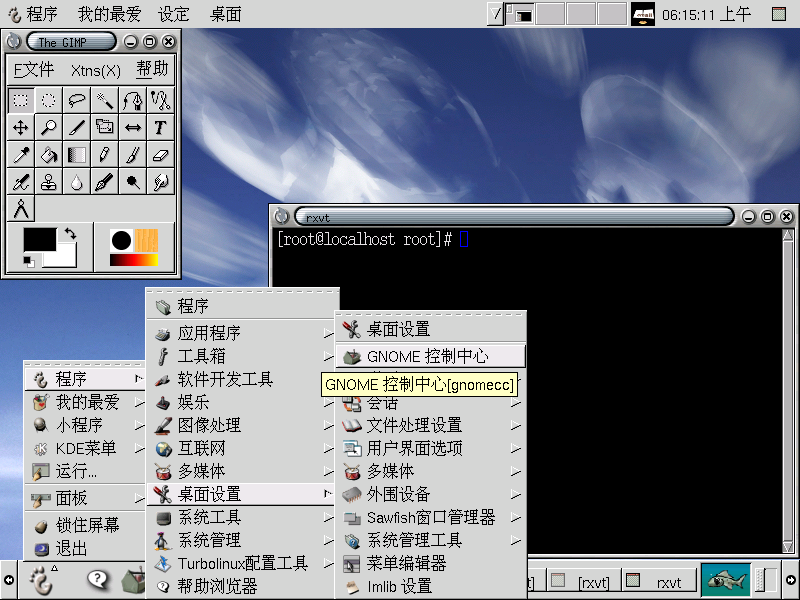Image resolution: width=800 pixels, height=600 pixels.
Task: Open the active pattern indicator
Action: [x=146, y=240]
